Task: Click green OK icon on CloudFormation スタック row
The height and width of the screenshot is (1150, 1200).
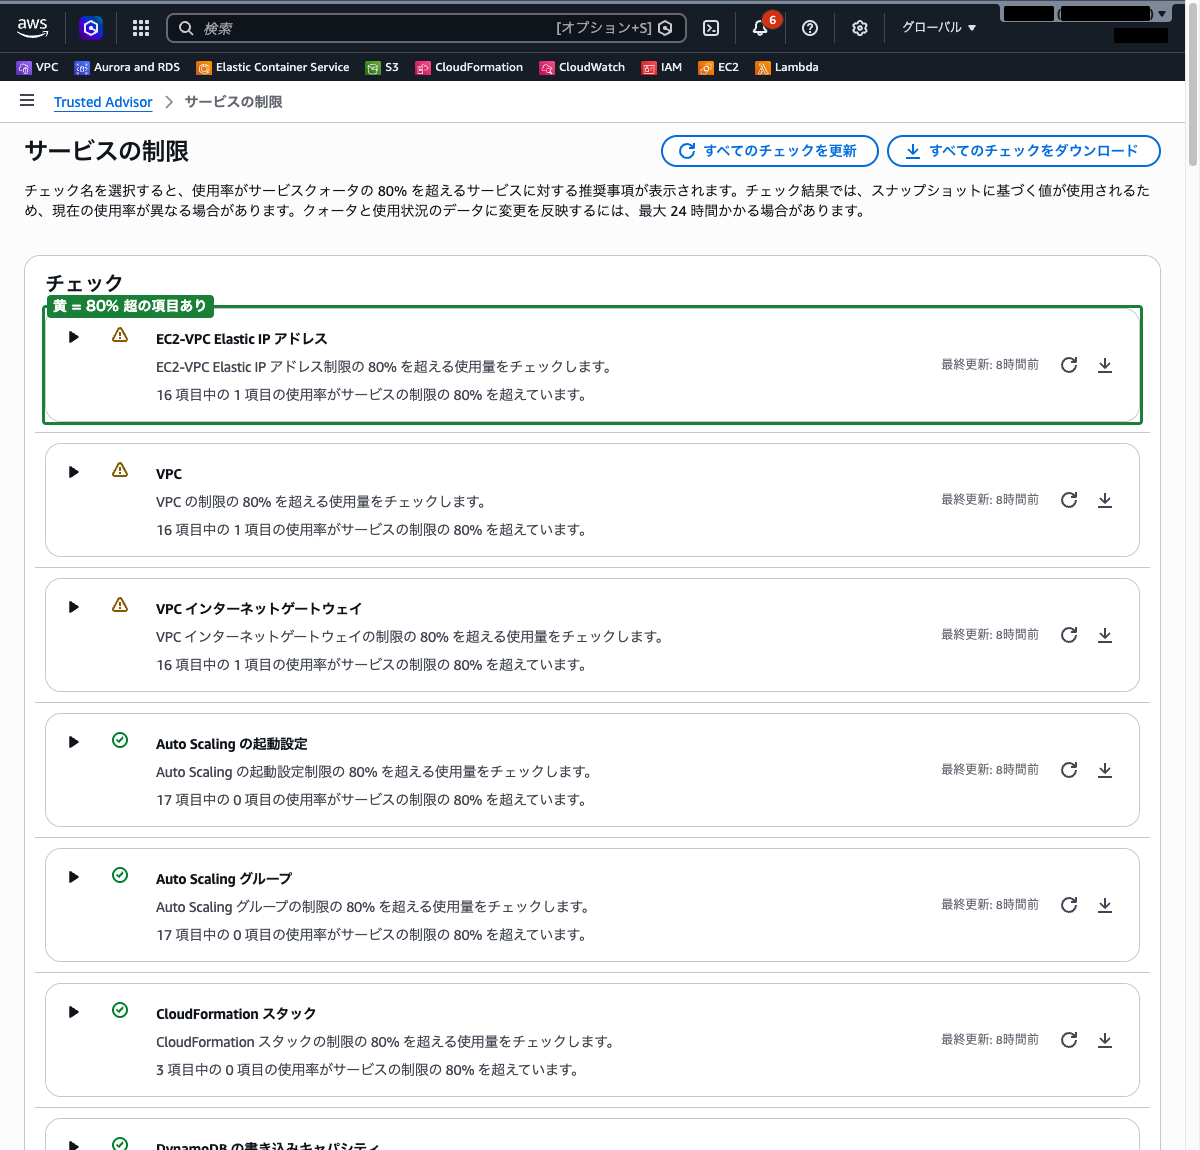Action: (x=120, y=1010)
